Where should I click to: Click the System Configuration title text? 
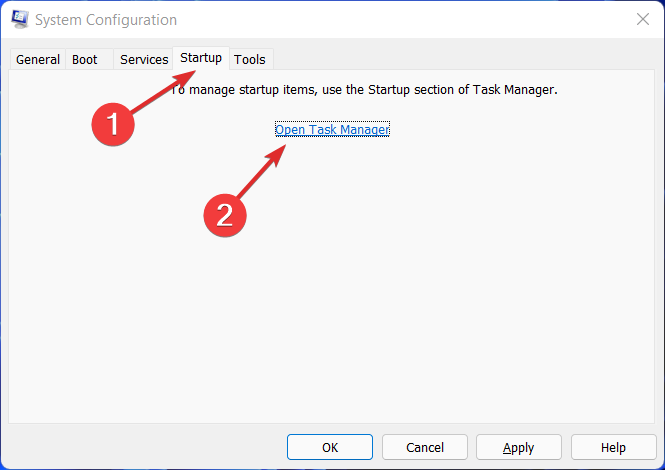click(107, 20)
